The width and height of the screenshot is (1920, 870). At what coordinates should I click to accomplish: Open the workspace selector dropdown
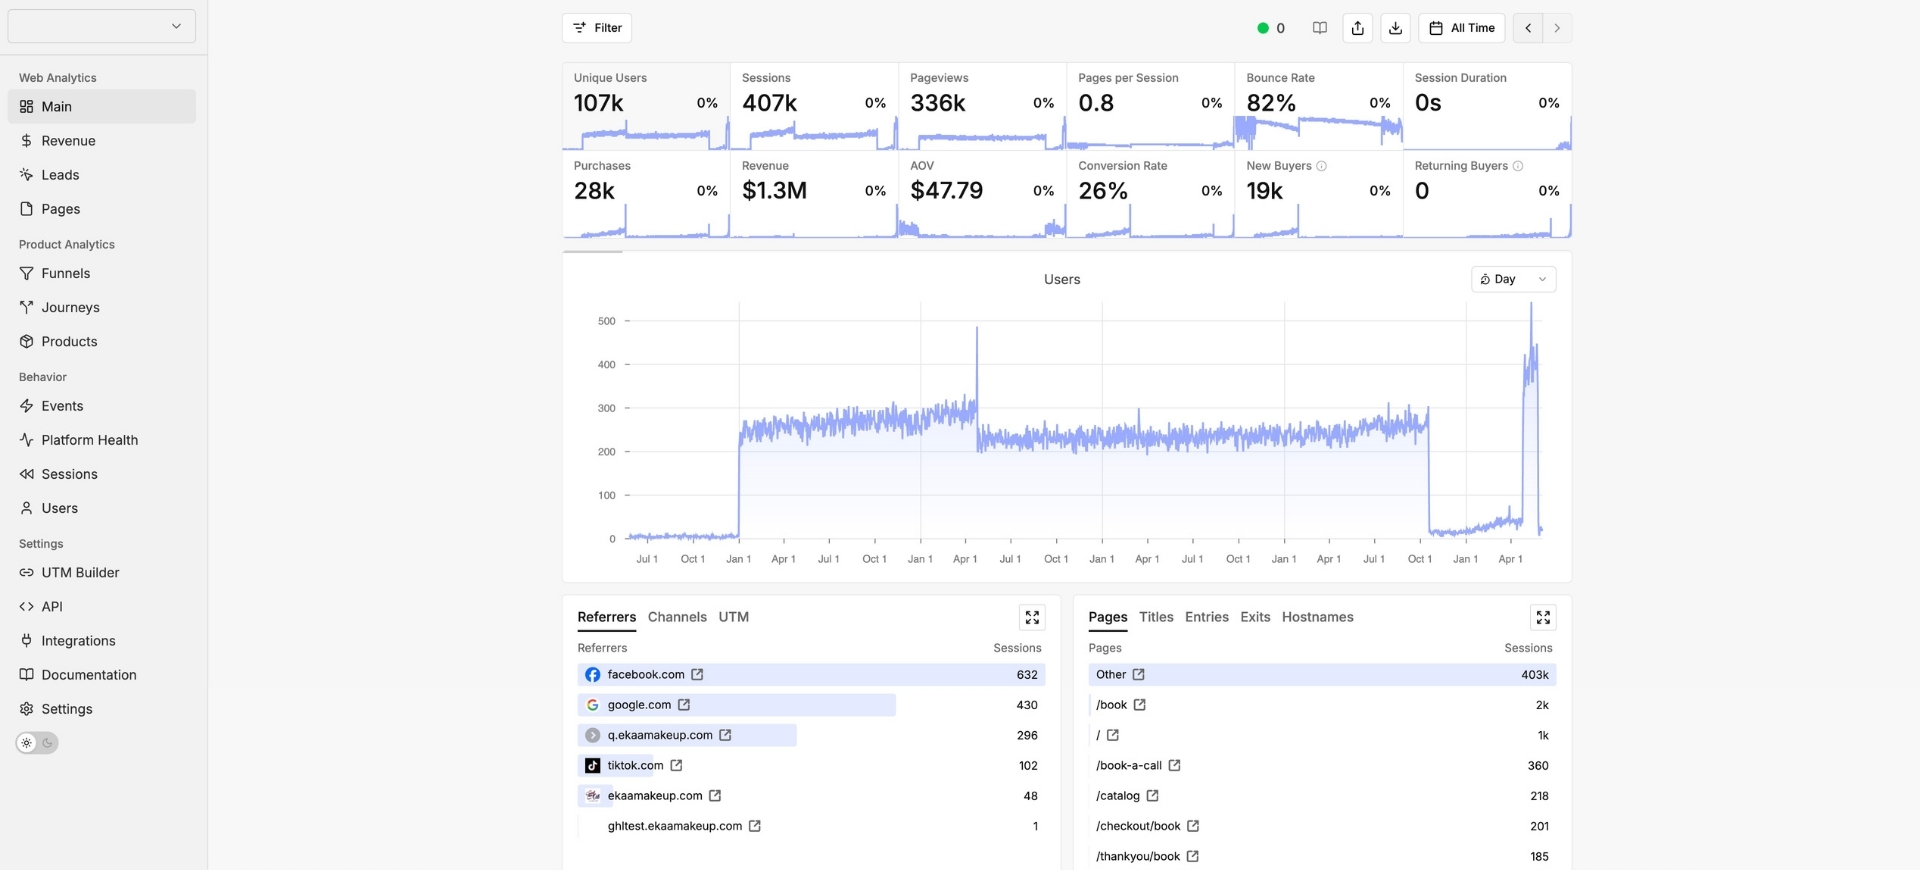point(102,26)
